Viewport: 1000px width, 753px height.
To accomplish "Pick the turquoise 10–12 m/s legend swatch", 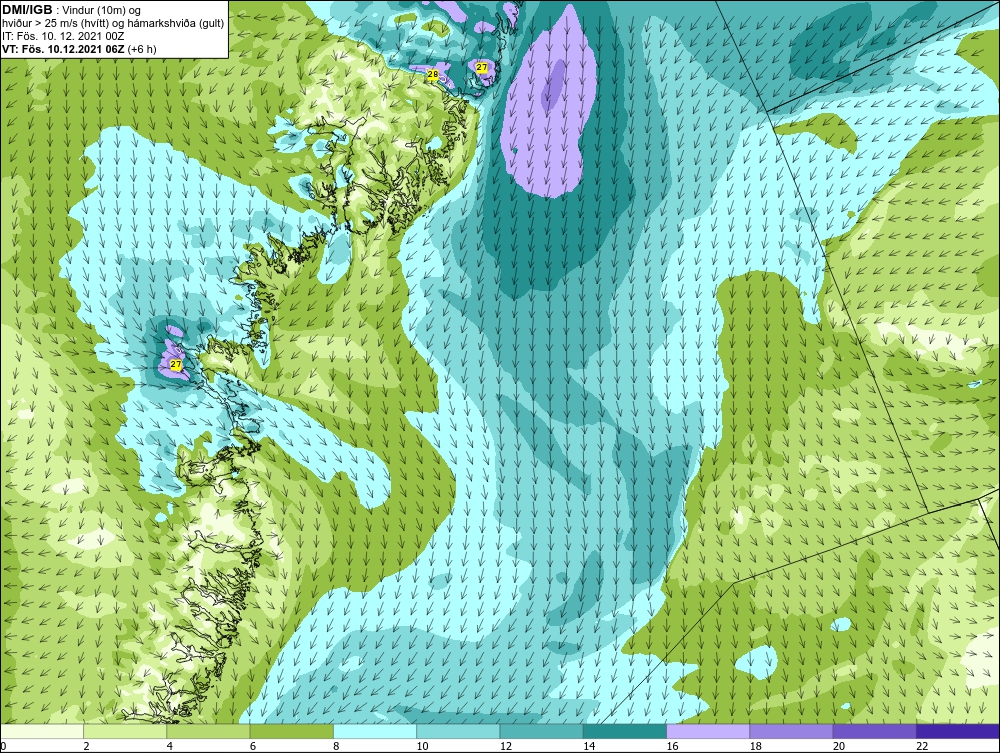I will (x=458, y=731).
